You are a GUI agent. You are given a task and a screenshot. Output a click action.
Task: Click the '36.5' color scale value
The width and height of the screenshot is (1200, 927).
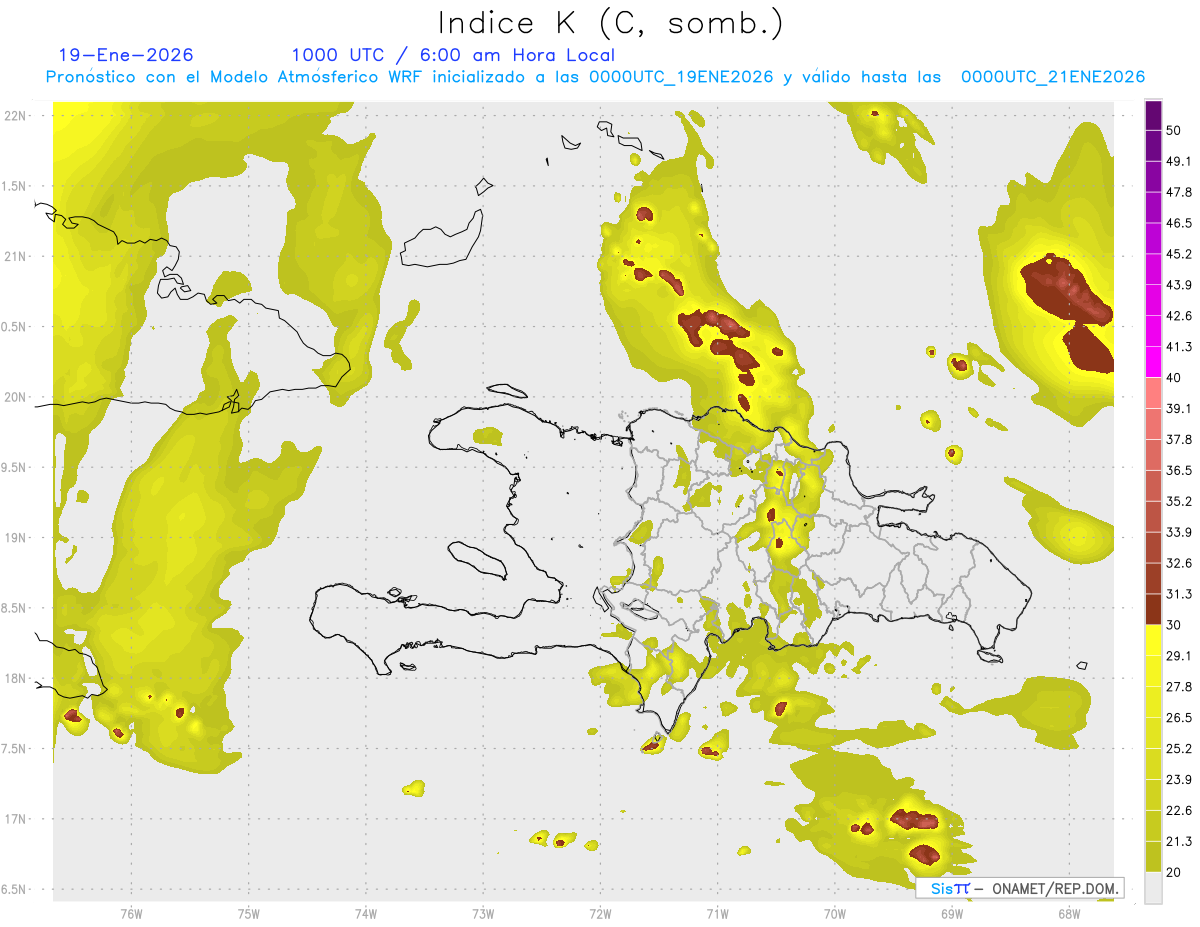[1180, 470]
